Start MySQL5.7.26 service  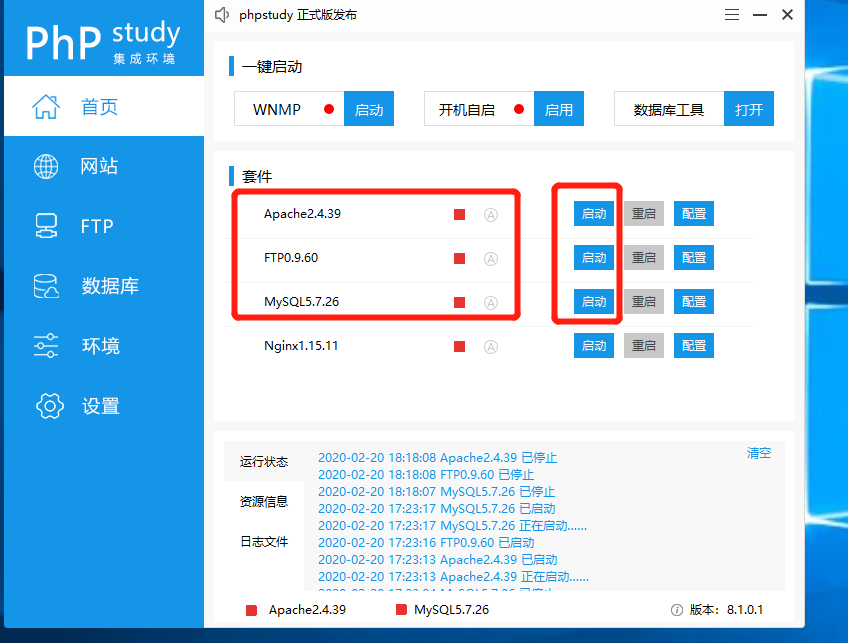click(594, 301)
